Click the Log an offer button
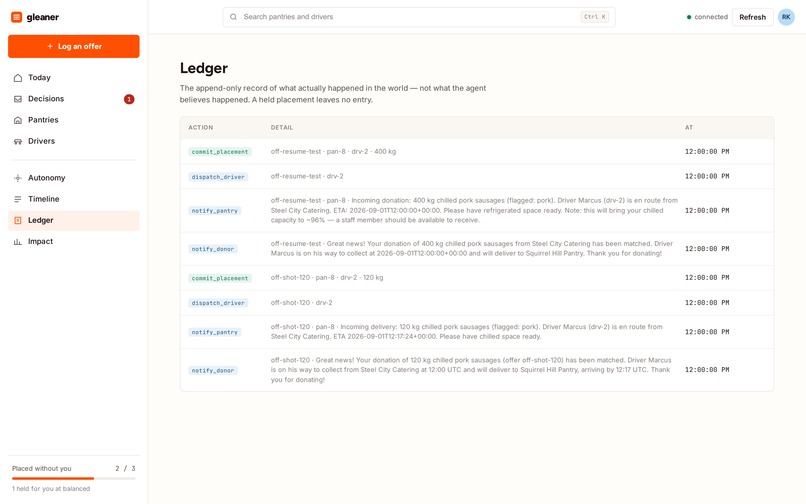This screenshot has width=806, height=504. coord(74,46)
